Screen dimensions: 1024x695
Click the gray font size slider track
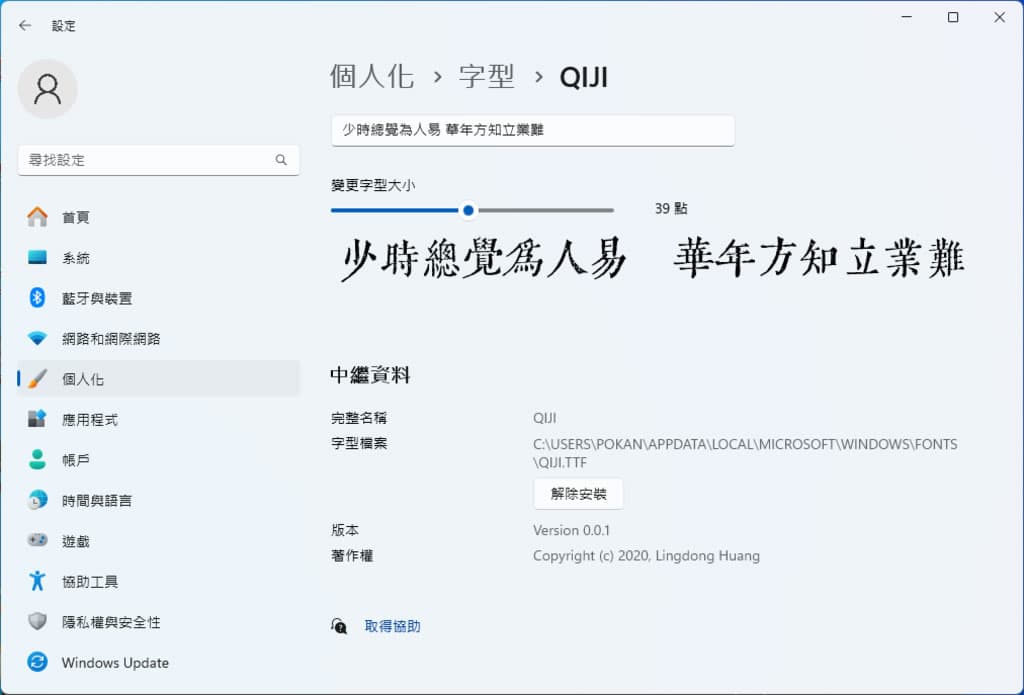[x=546, y=210]
